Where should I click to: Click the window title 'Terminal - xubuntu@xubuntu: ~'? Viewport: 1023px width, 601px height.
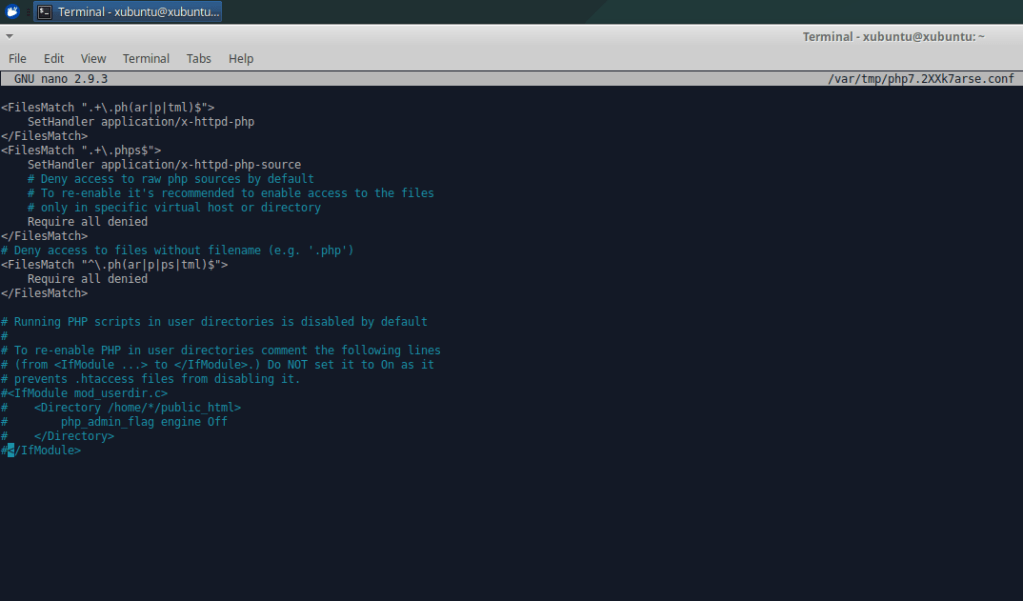click(x=893, y=36)
